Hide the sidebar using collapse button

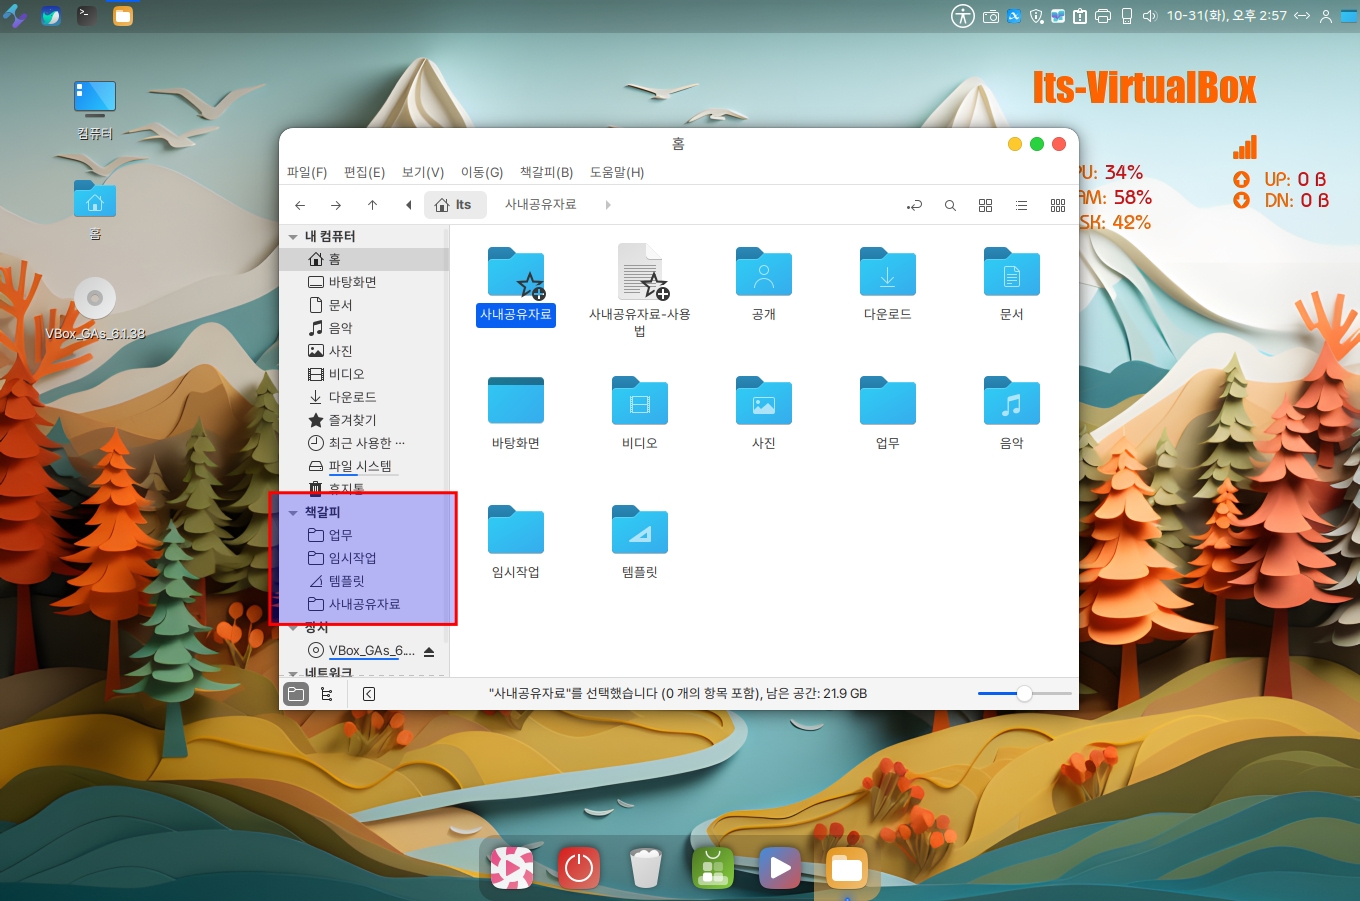pyautogui.click(x=369, y=694)
